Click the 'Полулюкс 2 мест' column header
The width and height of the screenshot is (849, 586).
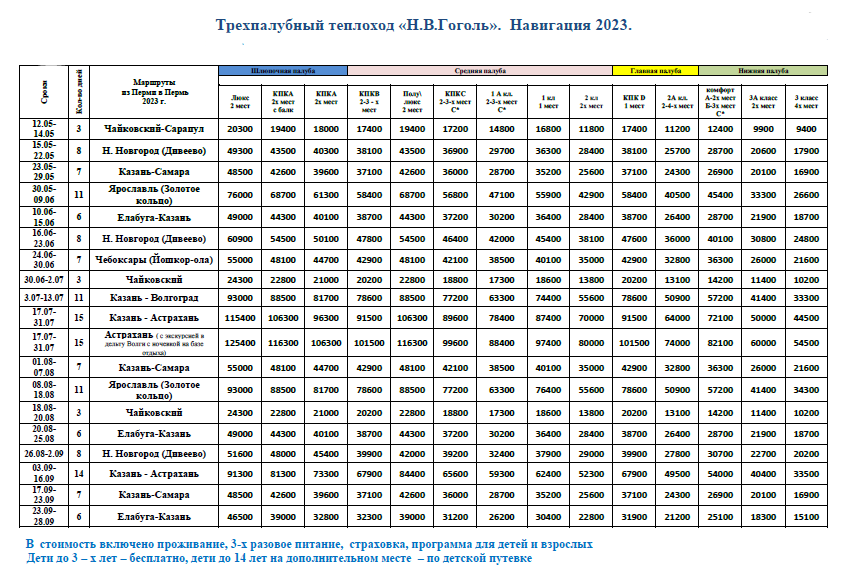click(x=412, y=102)
